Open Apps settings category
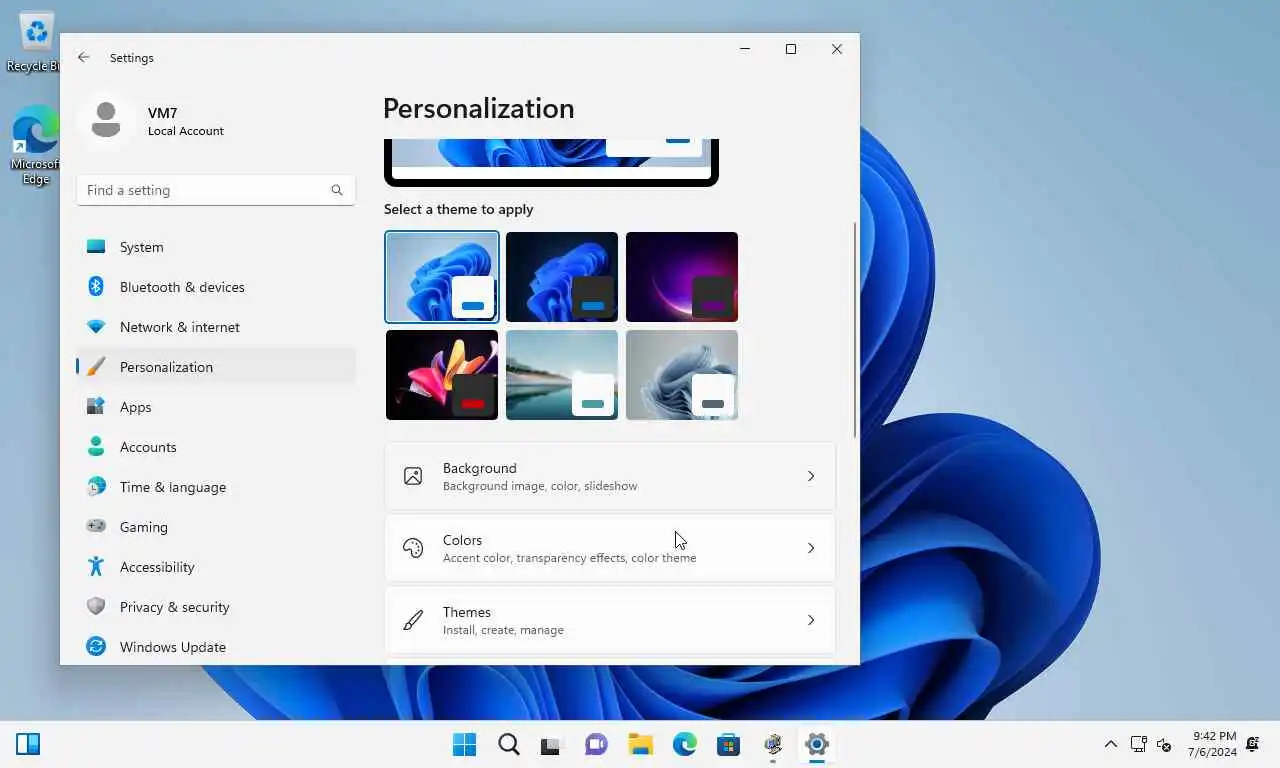Viewport: 1280px width, 768px height. [216, 407]
